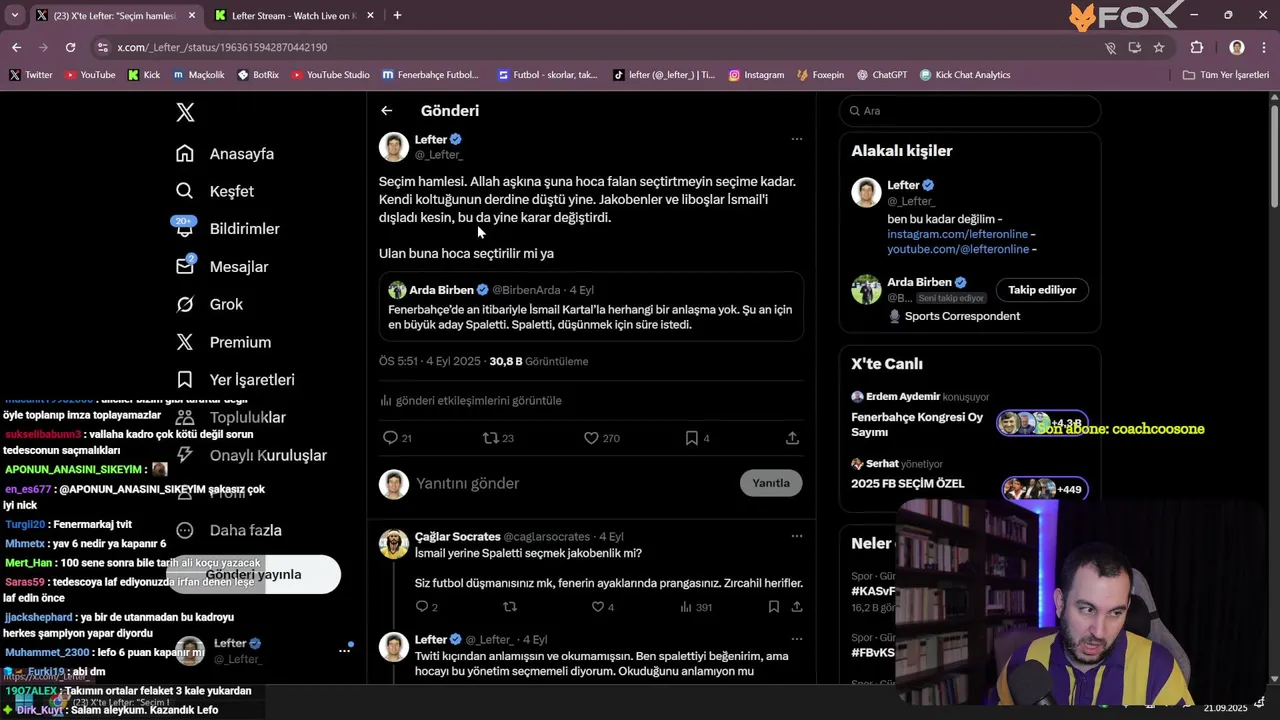
Task: Repost Çağlar Socrates reply
Action: tap(510, 607)
